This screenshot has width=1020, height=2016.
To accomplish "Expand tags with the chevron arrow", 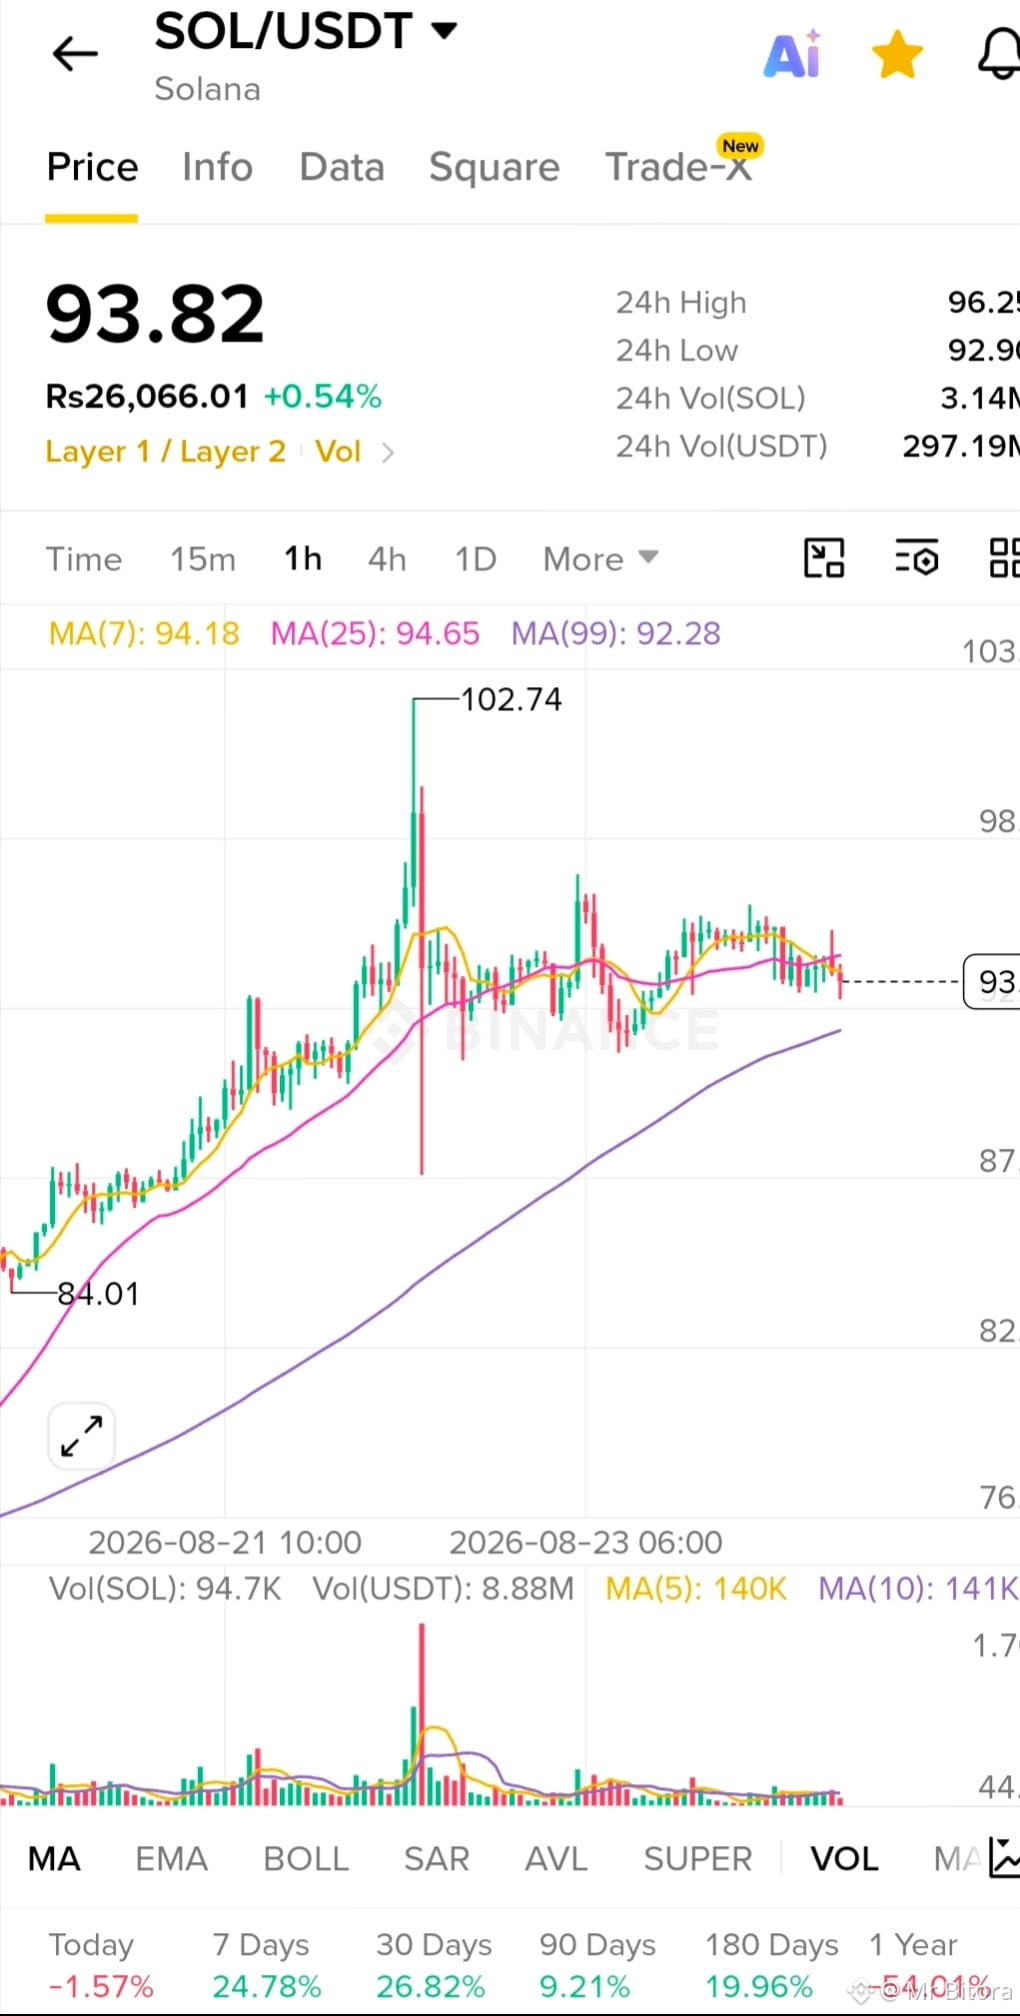I will (x=388, y=453).
